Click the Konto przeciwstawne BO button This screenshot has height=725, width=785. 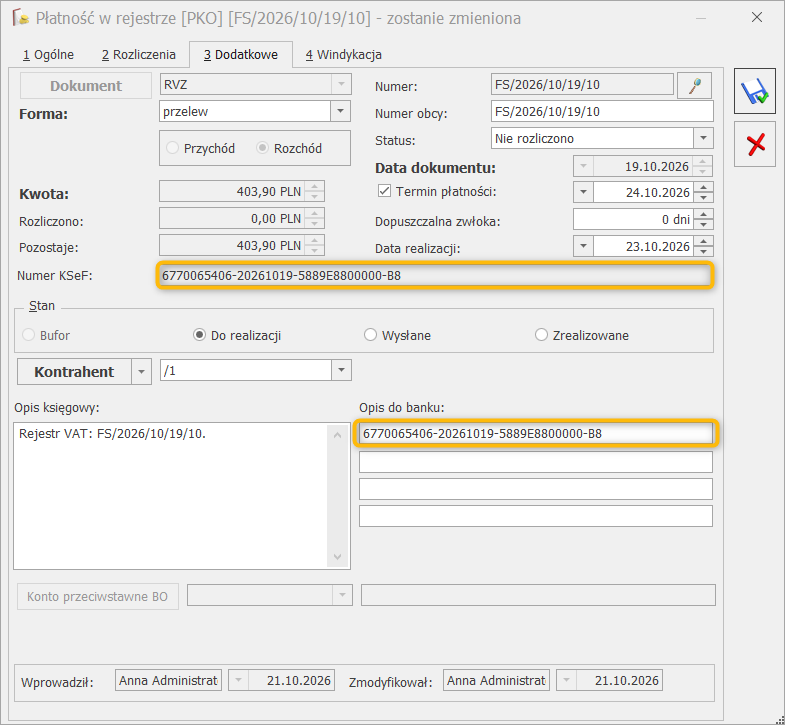click(x=98, y=596)
